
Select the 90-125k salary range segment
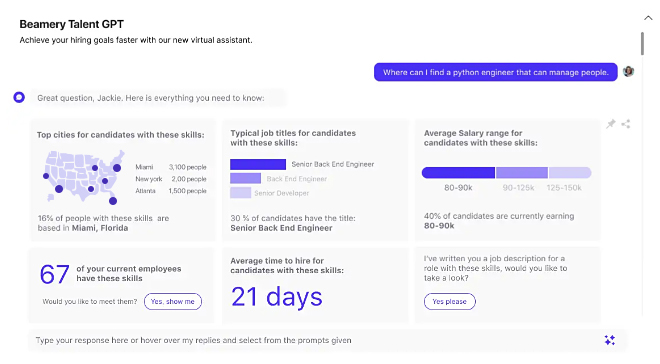tap(522, 173)
